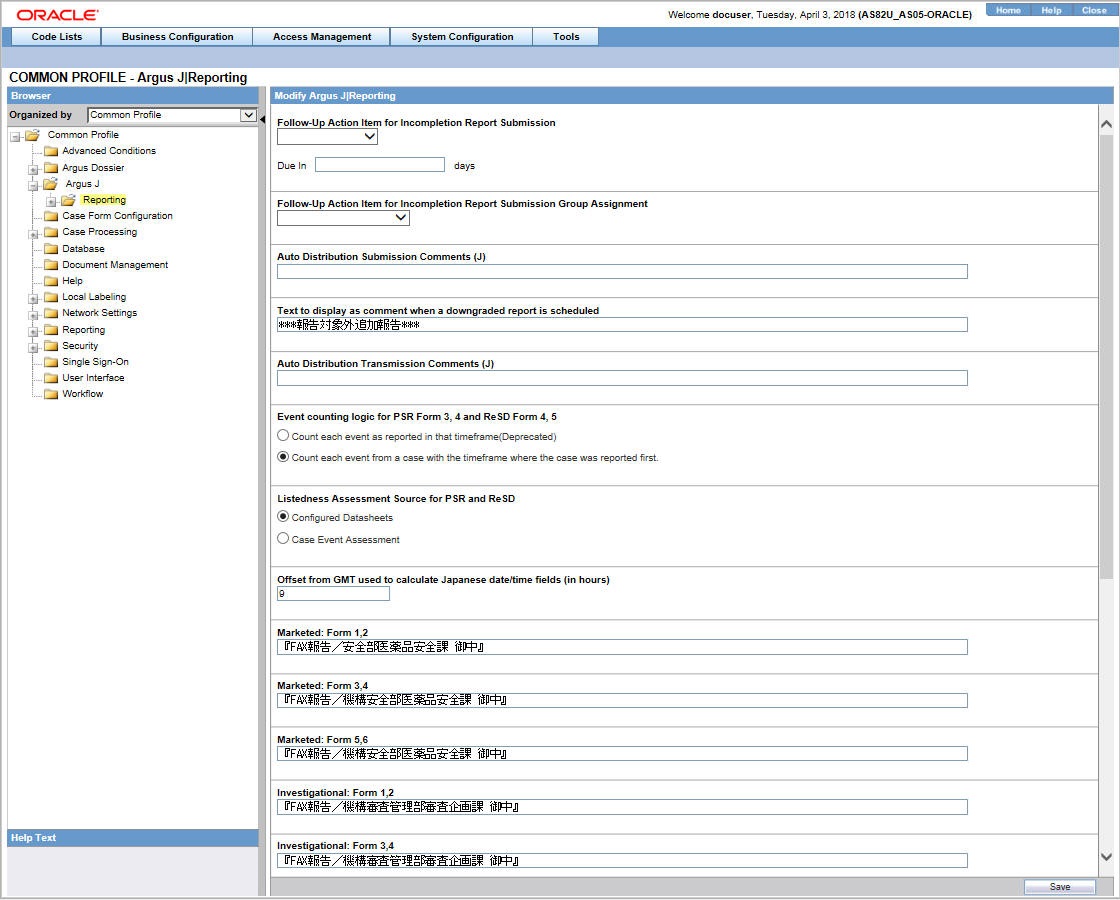Select Single Sign-On in the tree
The height and width of the screenshot is (900, 1120).
point(95,362)
